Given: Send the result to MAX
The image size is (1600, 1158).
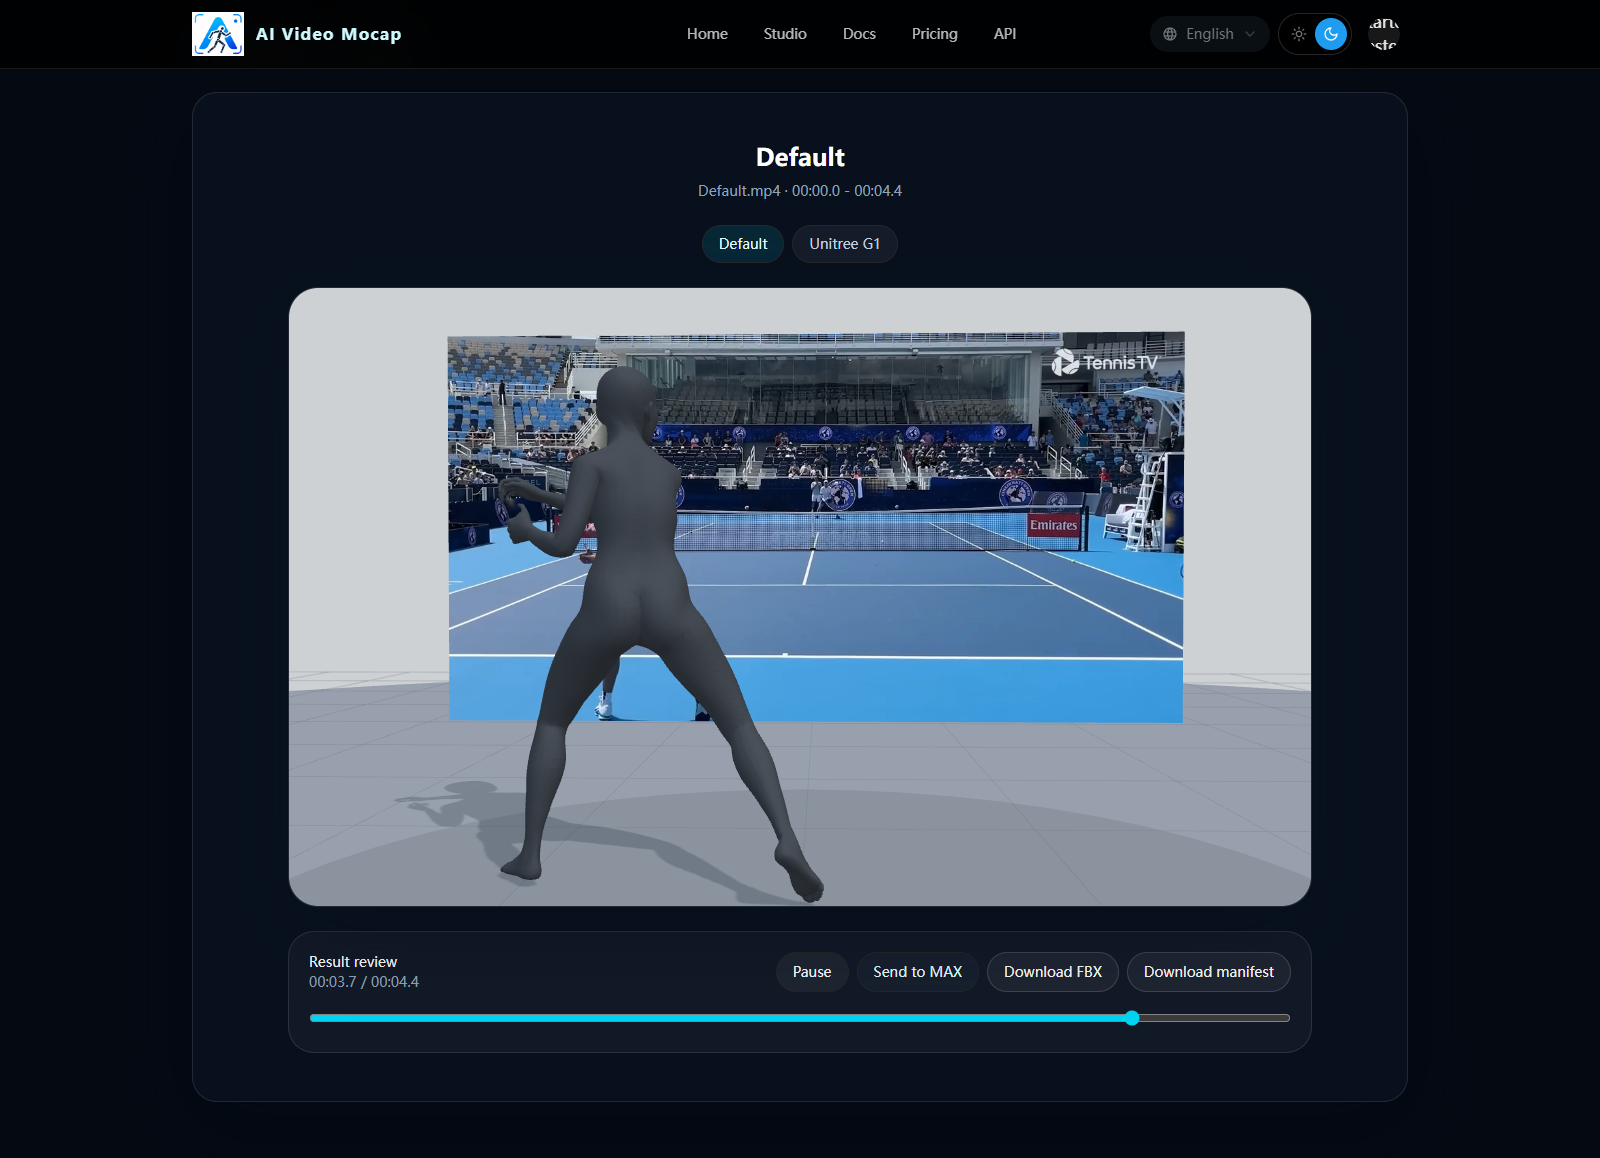Looking at the screenshot, I should pyautogui.click(x=918, y=972).
